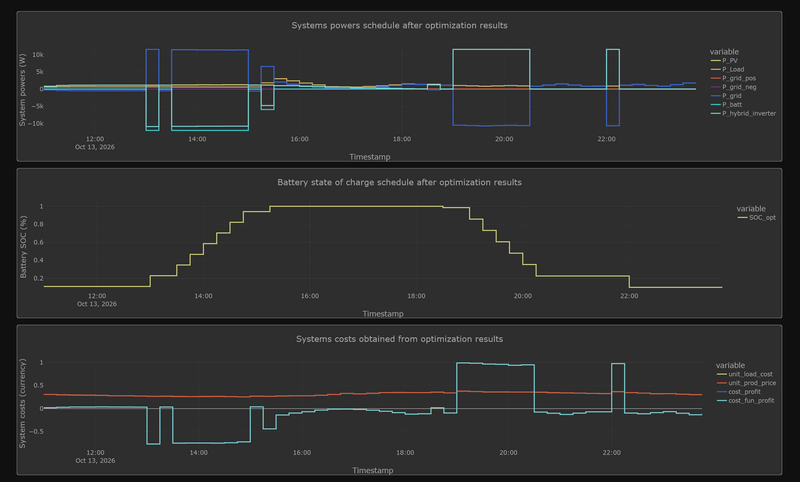Click Timestamp label under the battery SOC chart
800x482 pixels.
383,314
